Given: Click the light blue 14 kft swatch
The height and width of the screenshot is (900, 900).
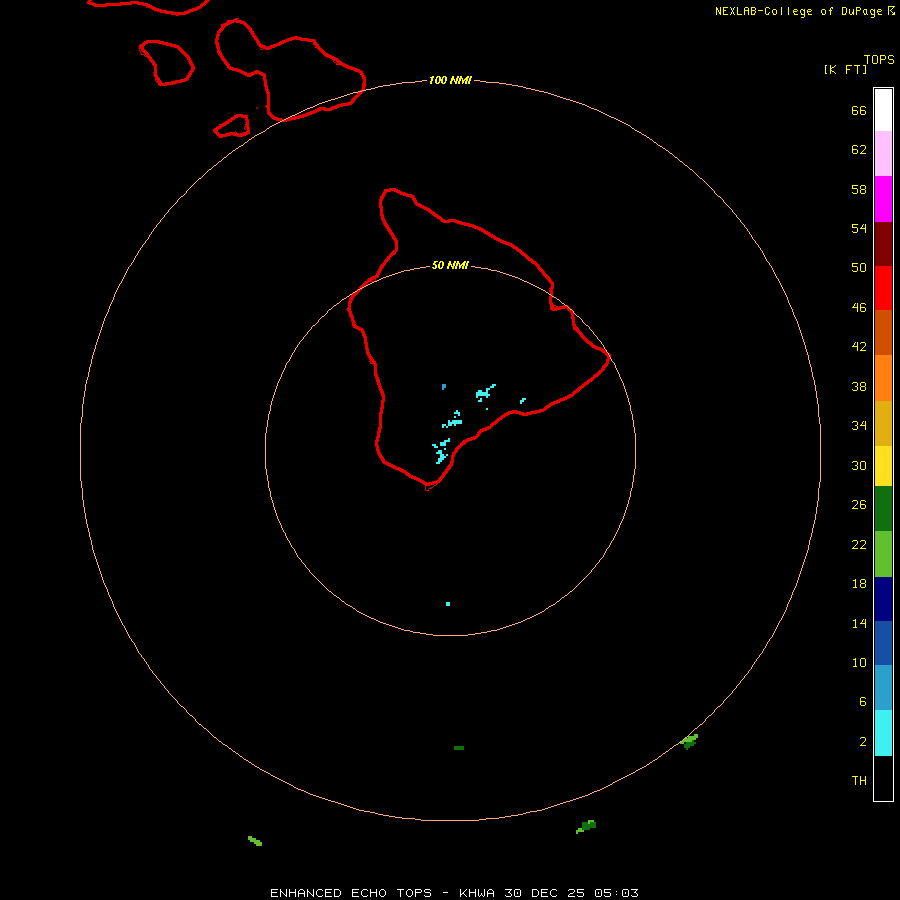Looking at the screenshot, I should 883,688.
